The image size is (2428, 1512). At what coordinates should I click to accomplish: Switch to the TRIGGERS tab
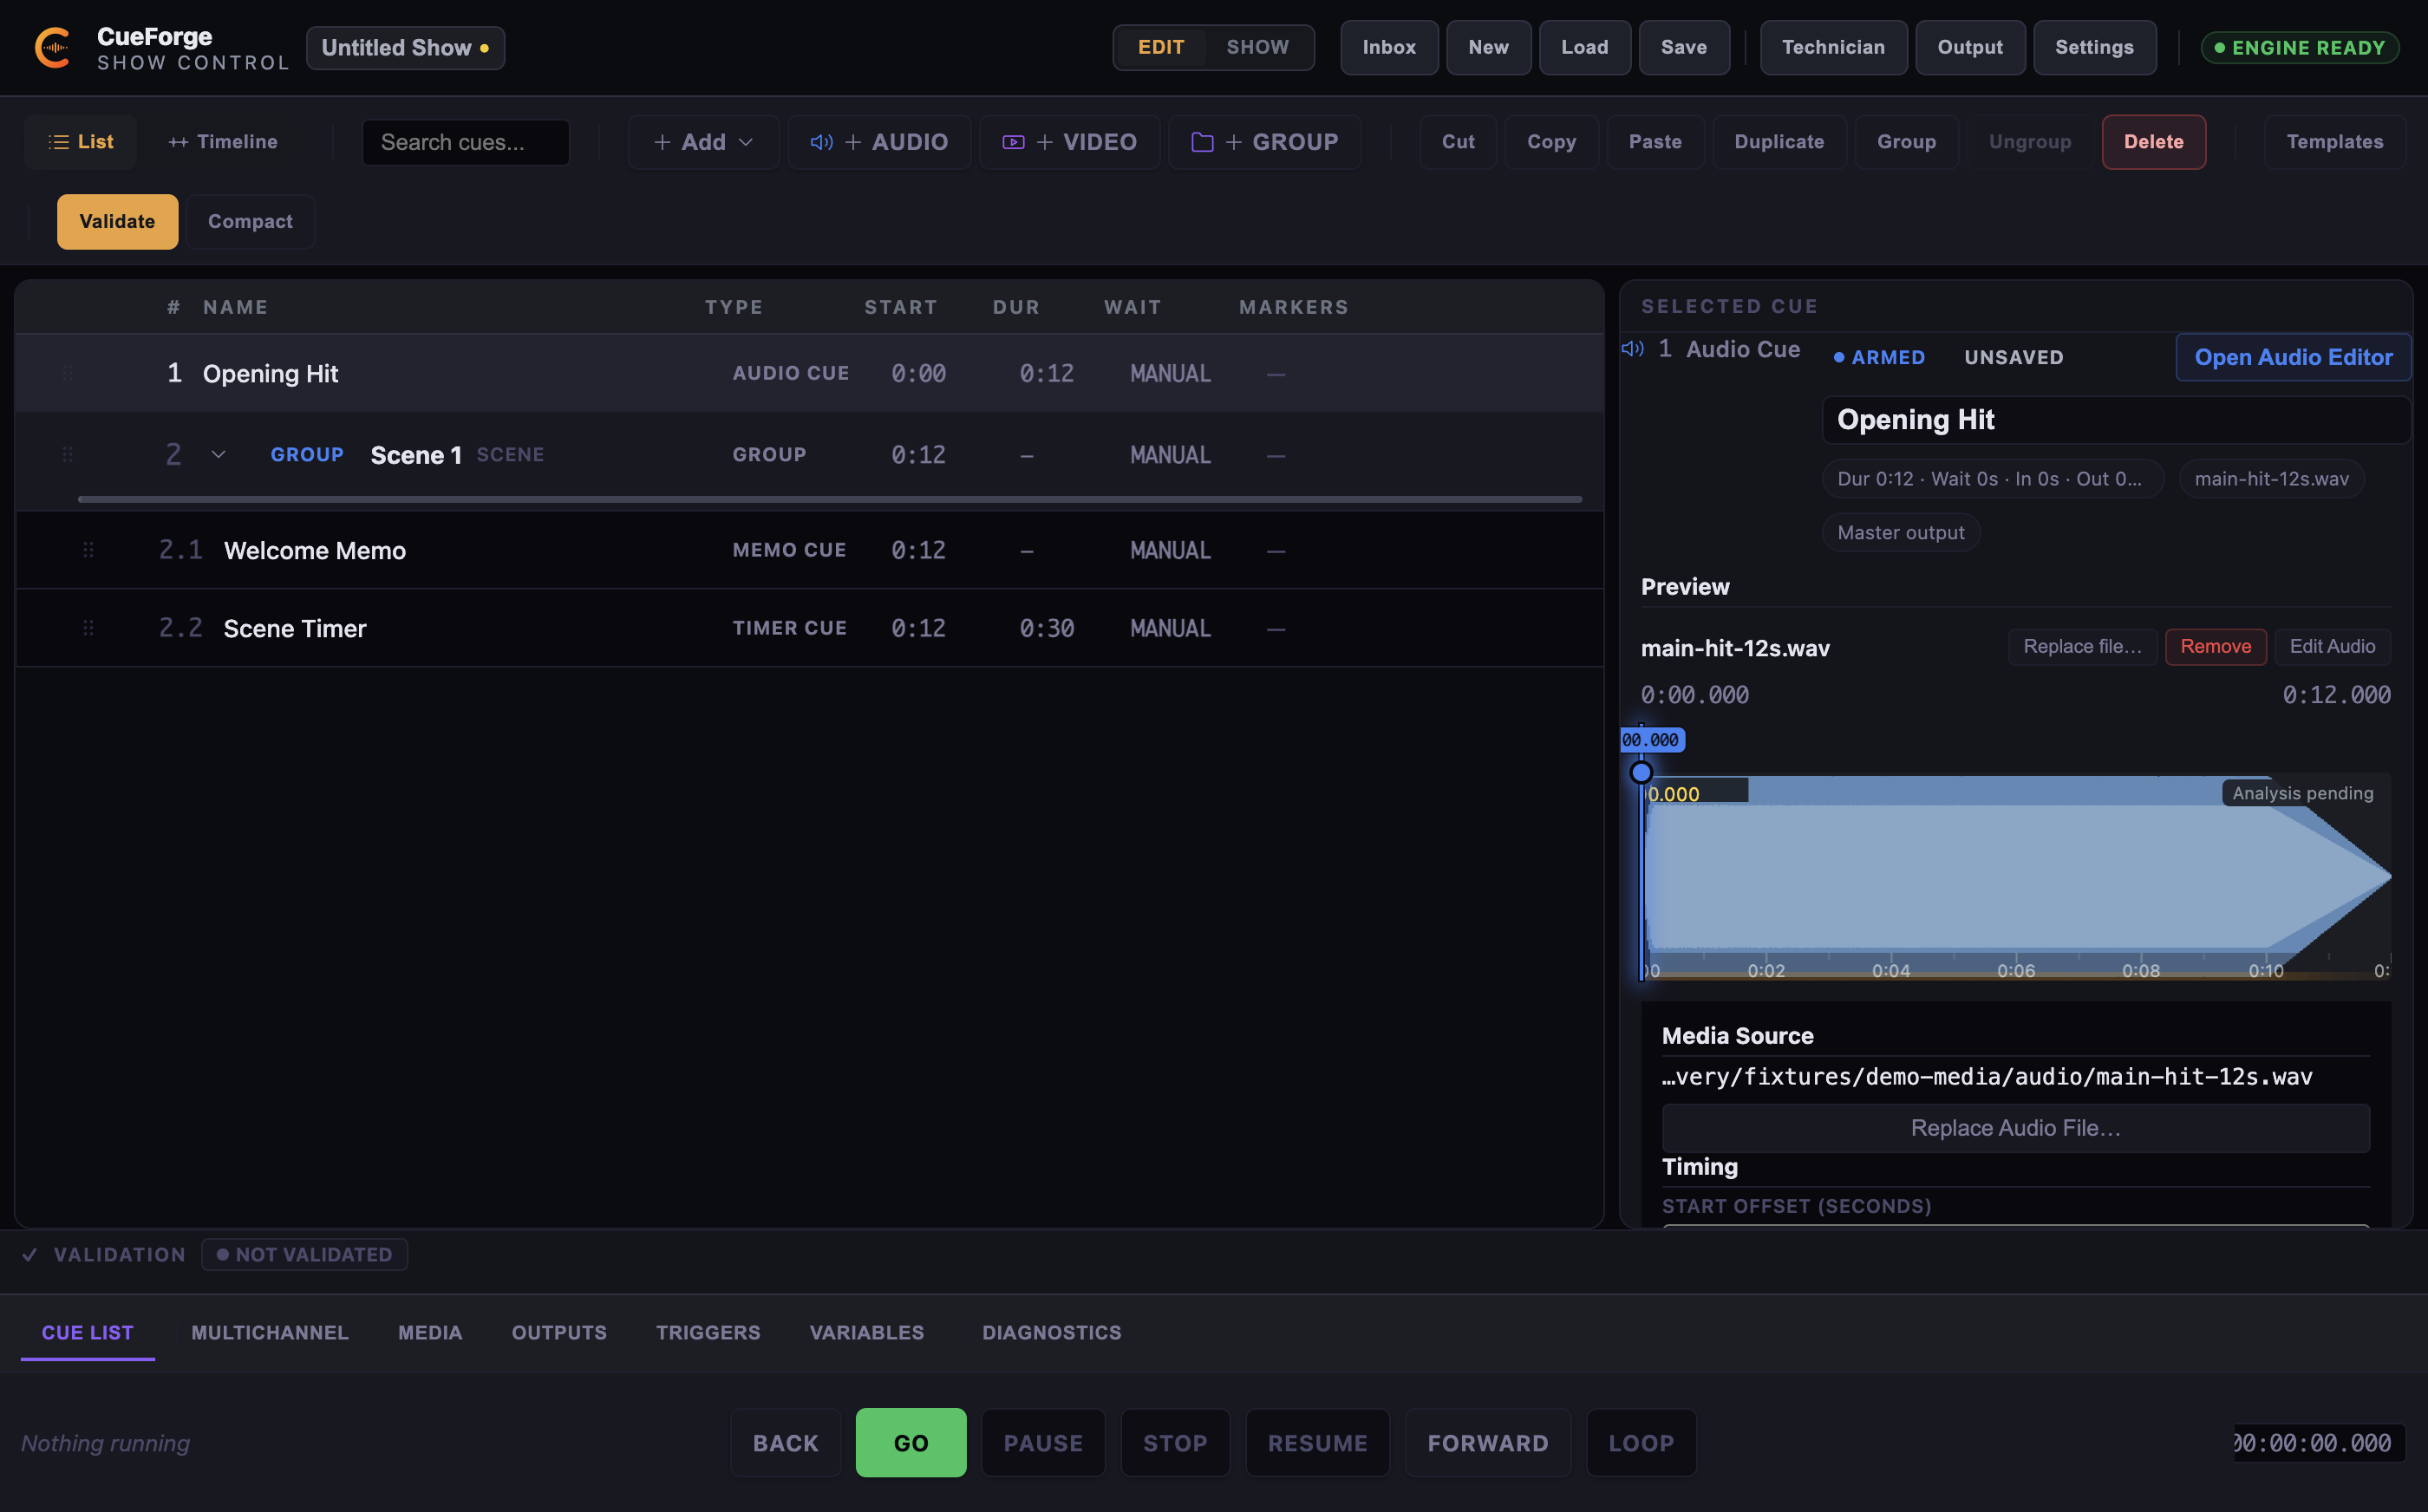708,1333
